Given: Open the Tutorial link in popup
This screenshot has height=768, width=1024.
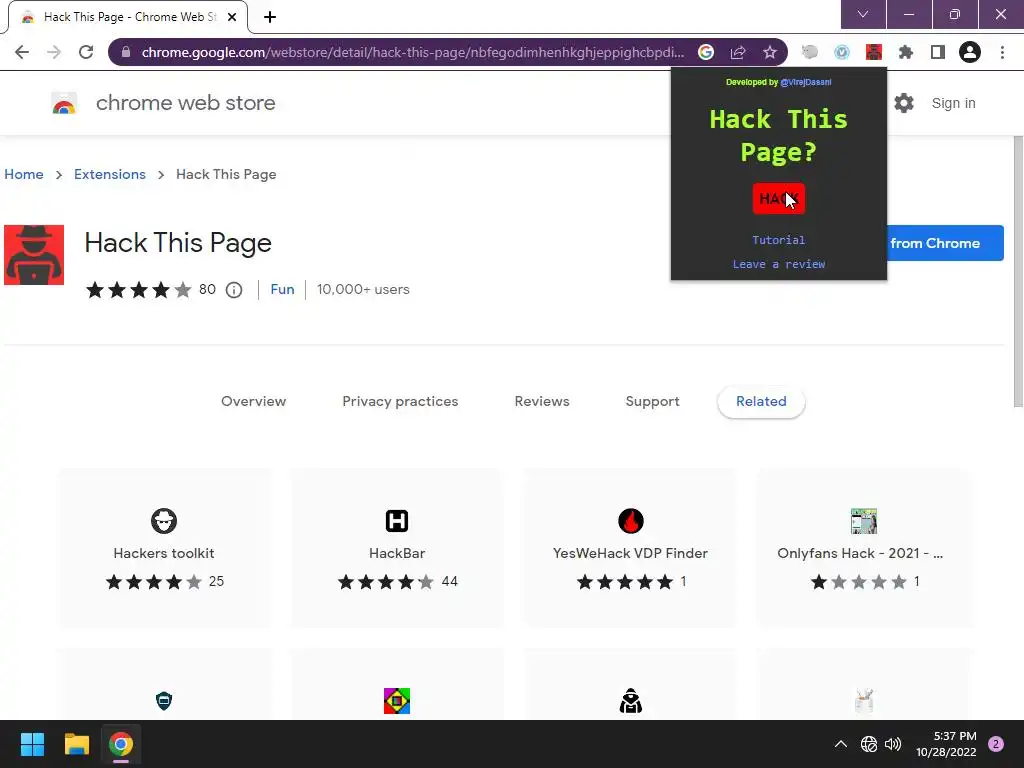Looking at the screenshot, I should [x=778, y=240].
